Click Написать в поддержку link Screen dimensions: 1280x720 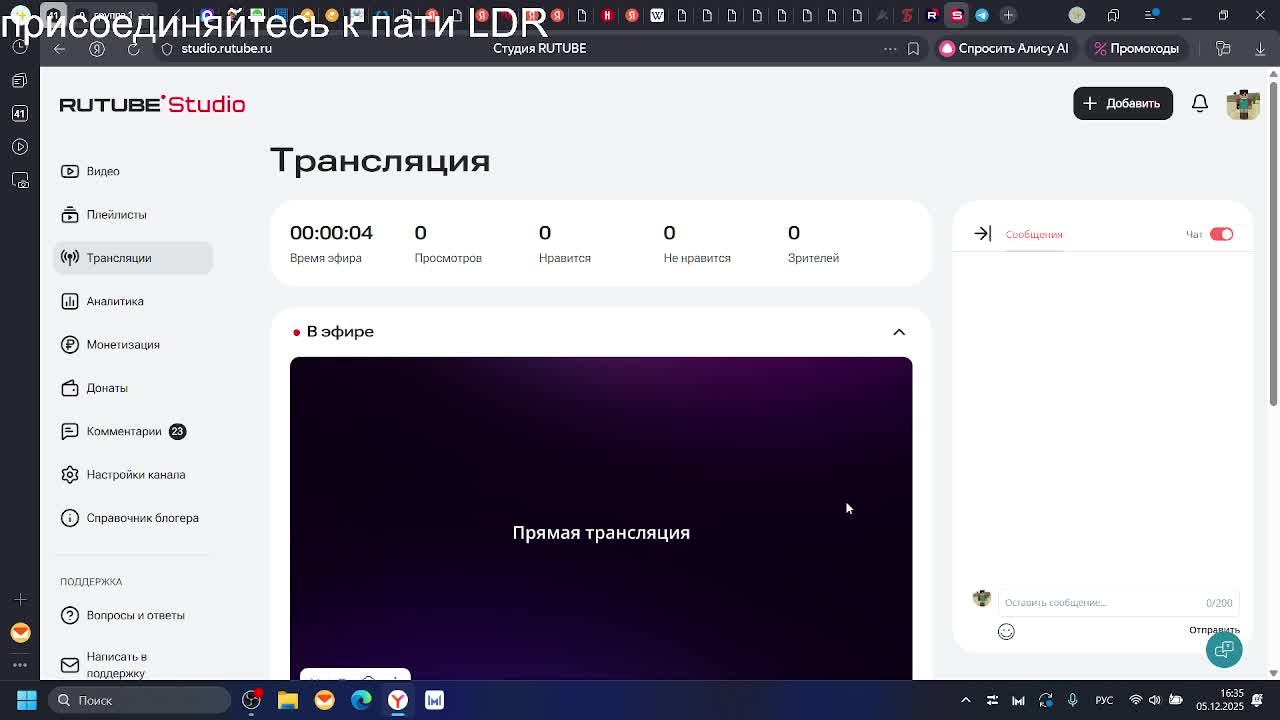coord(116,665)
